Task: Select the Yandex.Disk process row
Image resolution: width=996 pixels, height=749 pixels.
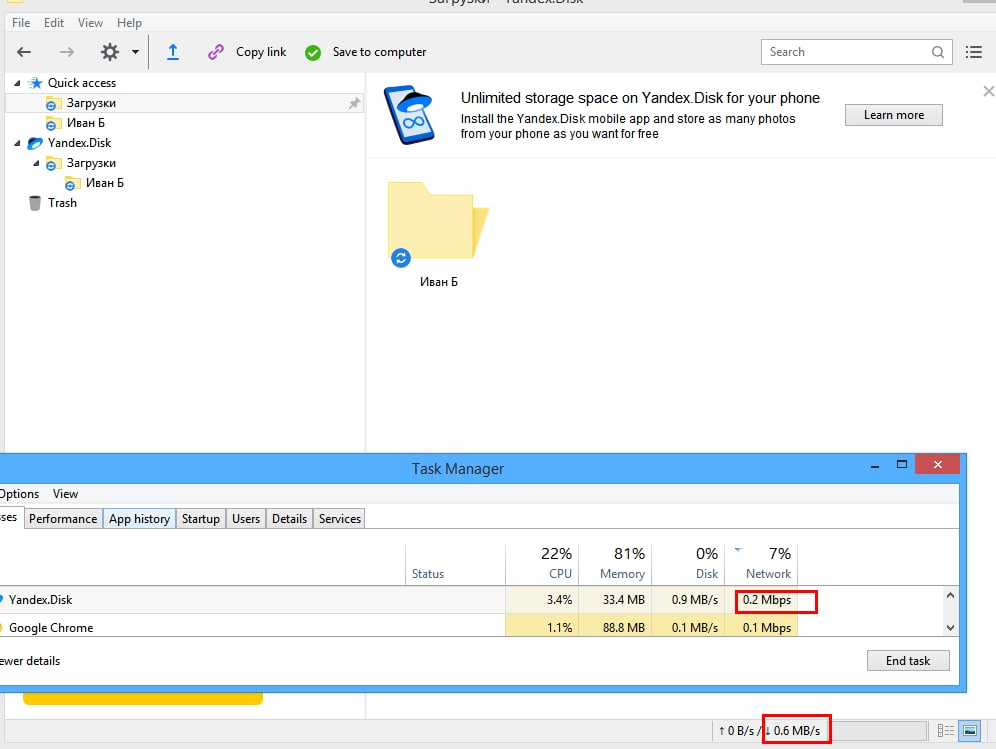Action: (399, 600)
